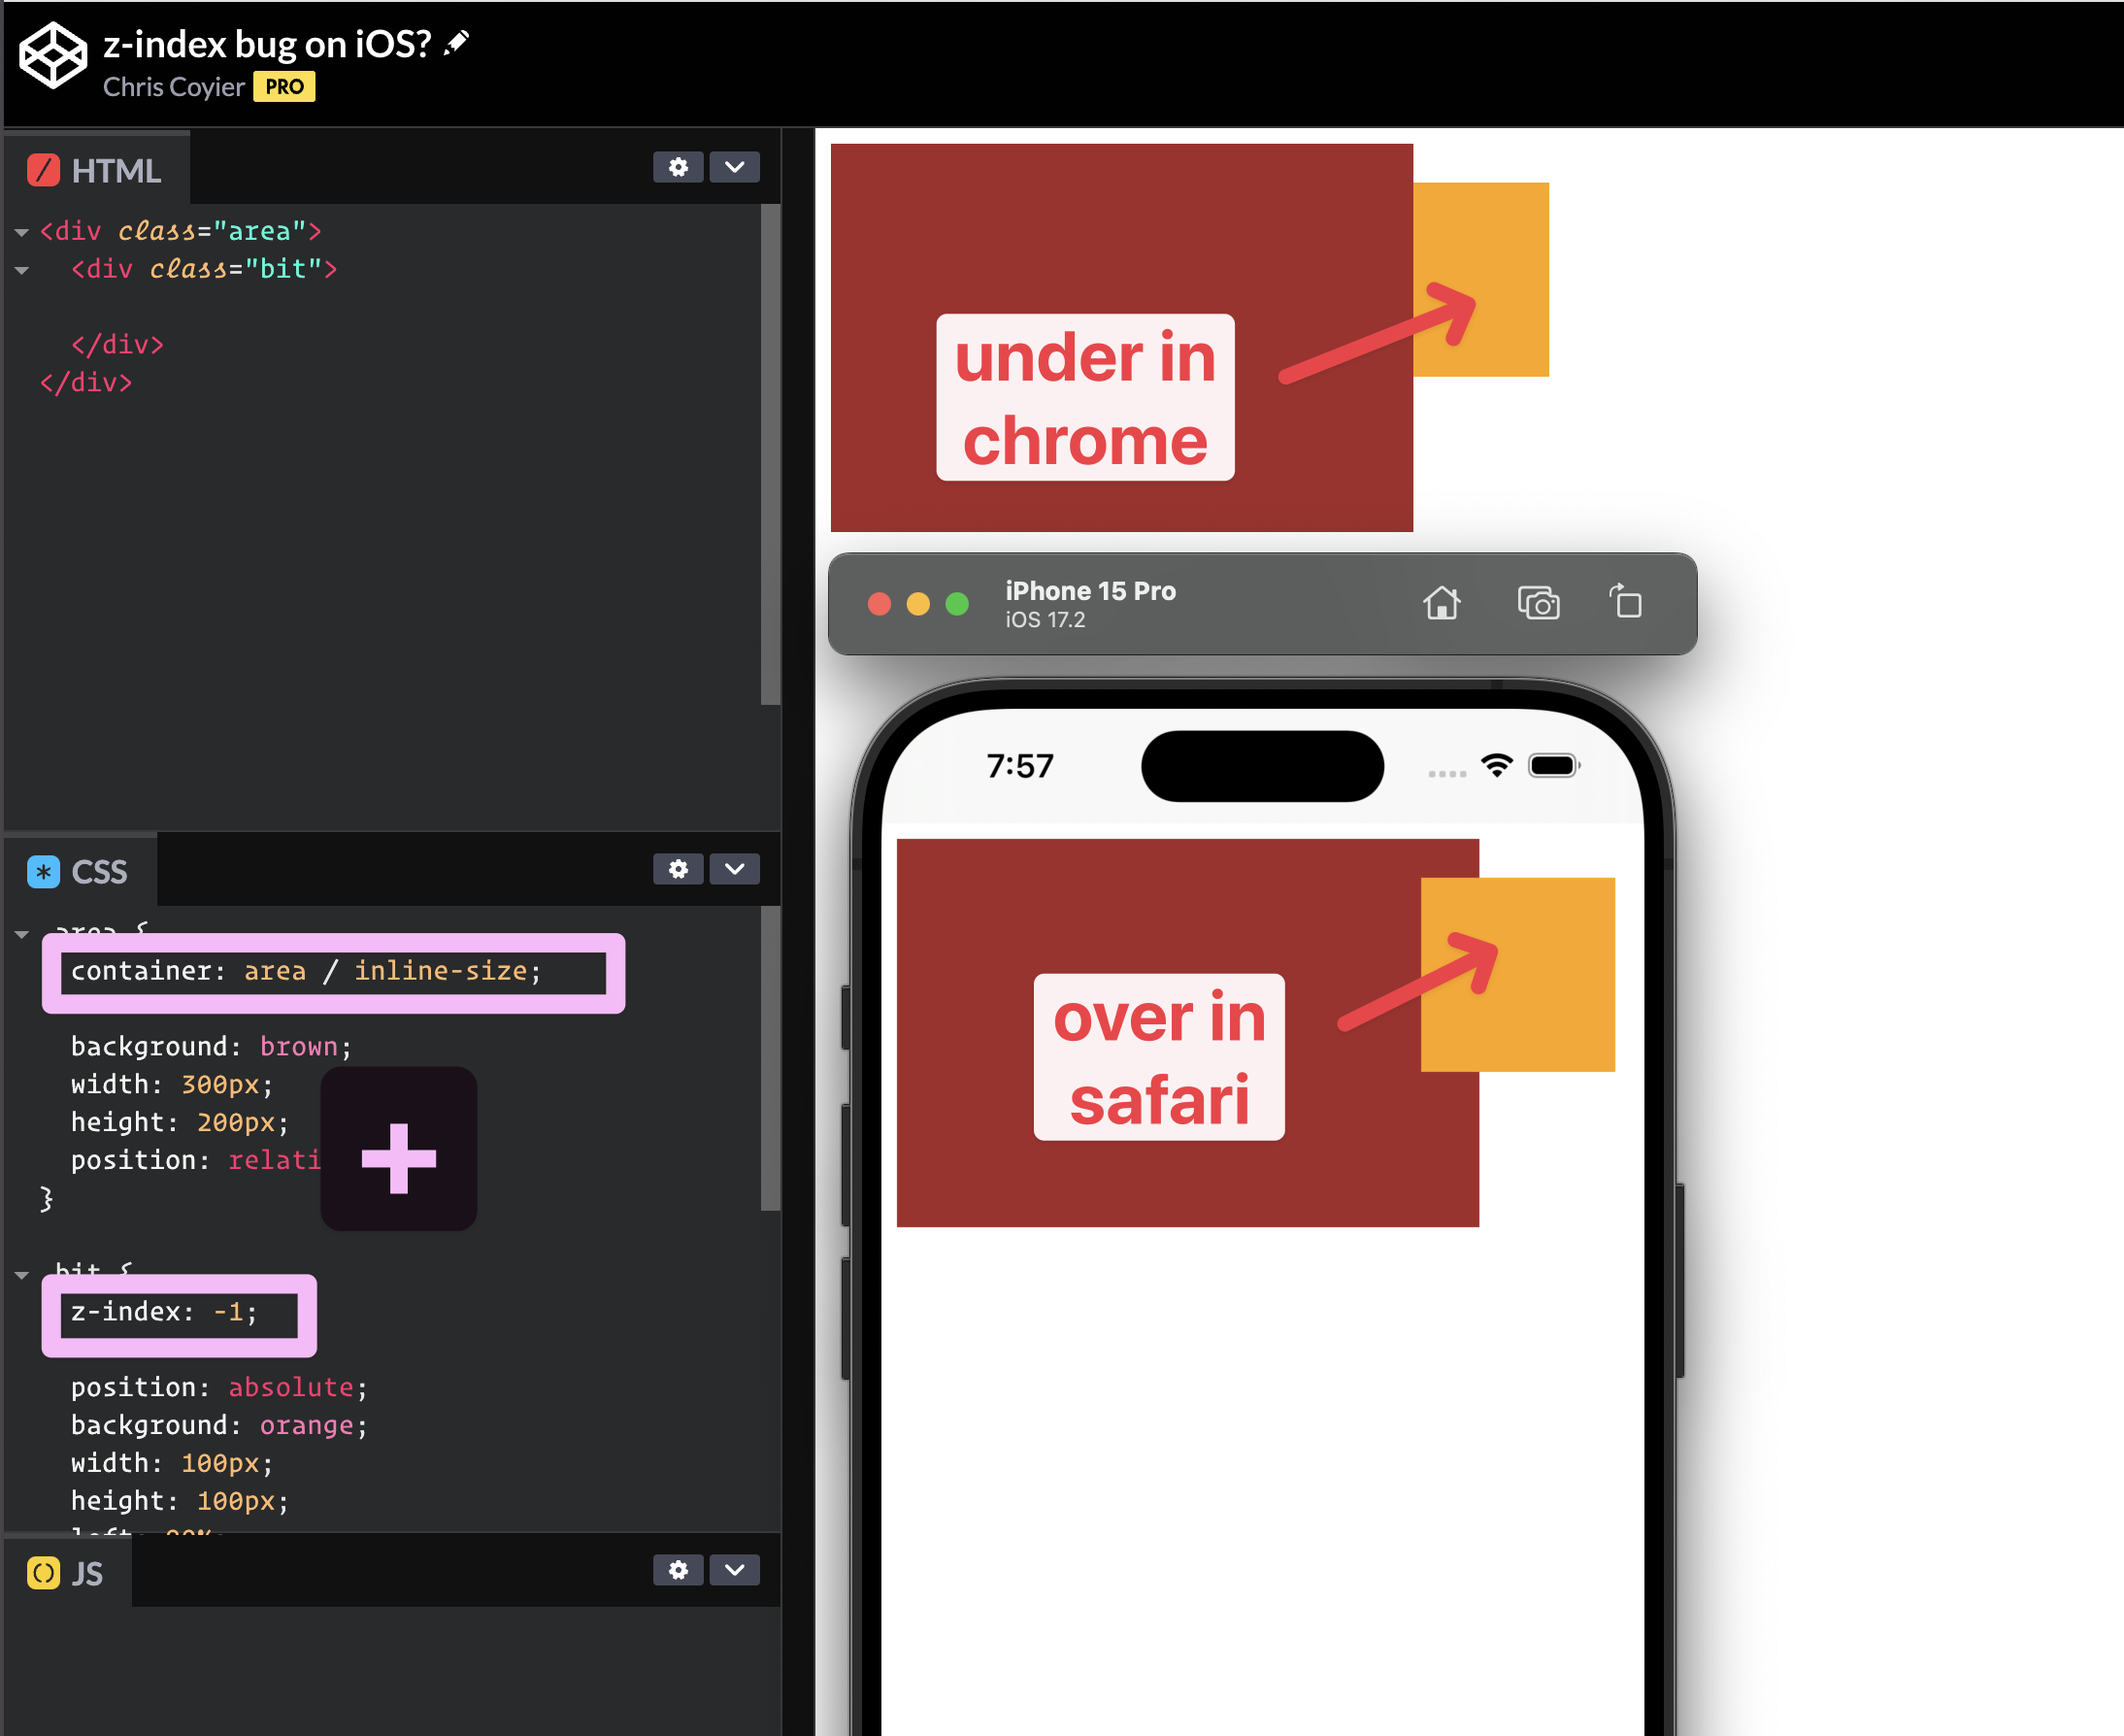Open the JS panel dropdown chevron
Image resolution: width=2124 pixels, height=1736 pixels.
pyautogui.click(x=735, y=1570)
